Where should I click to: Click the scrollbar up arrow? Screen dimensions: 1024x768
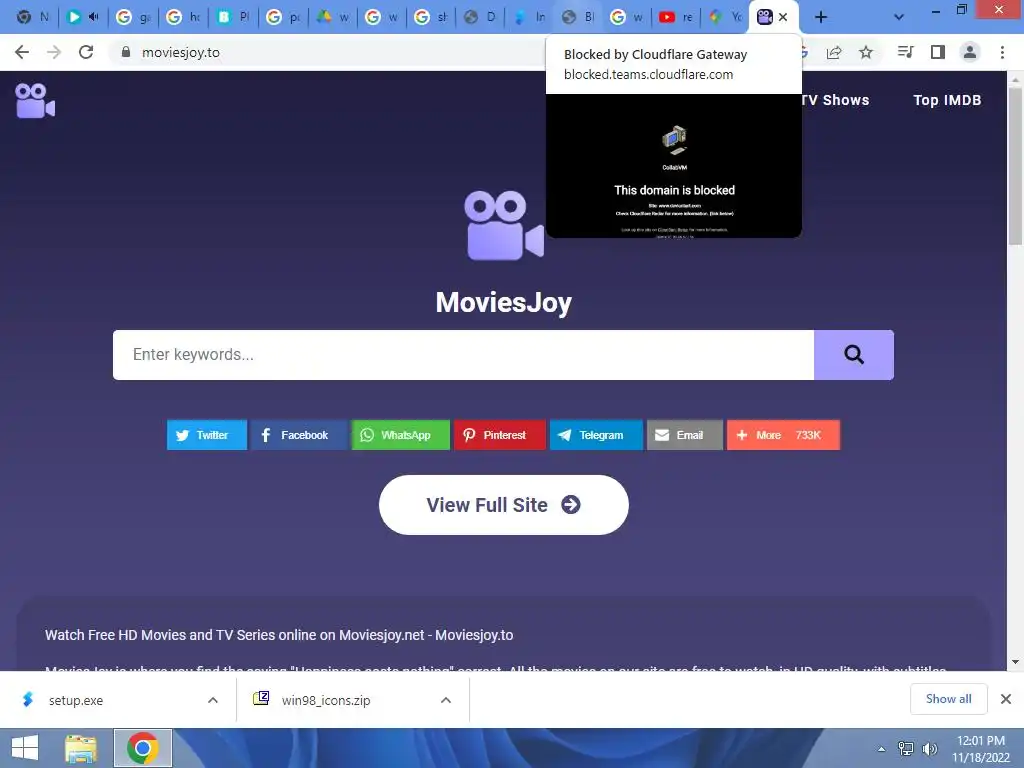(x=1016, y=80)
